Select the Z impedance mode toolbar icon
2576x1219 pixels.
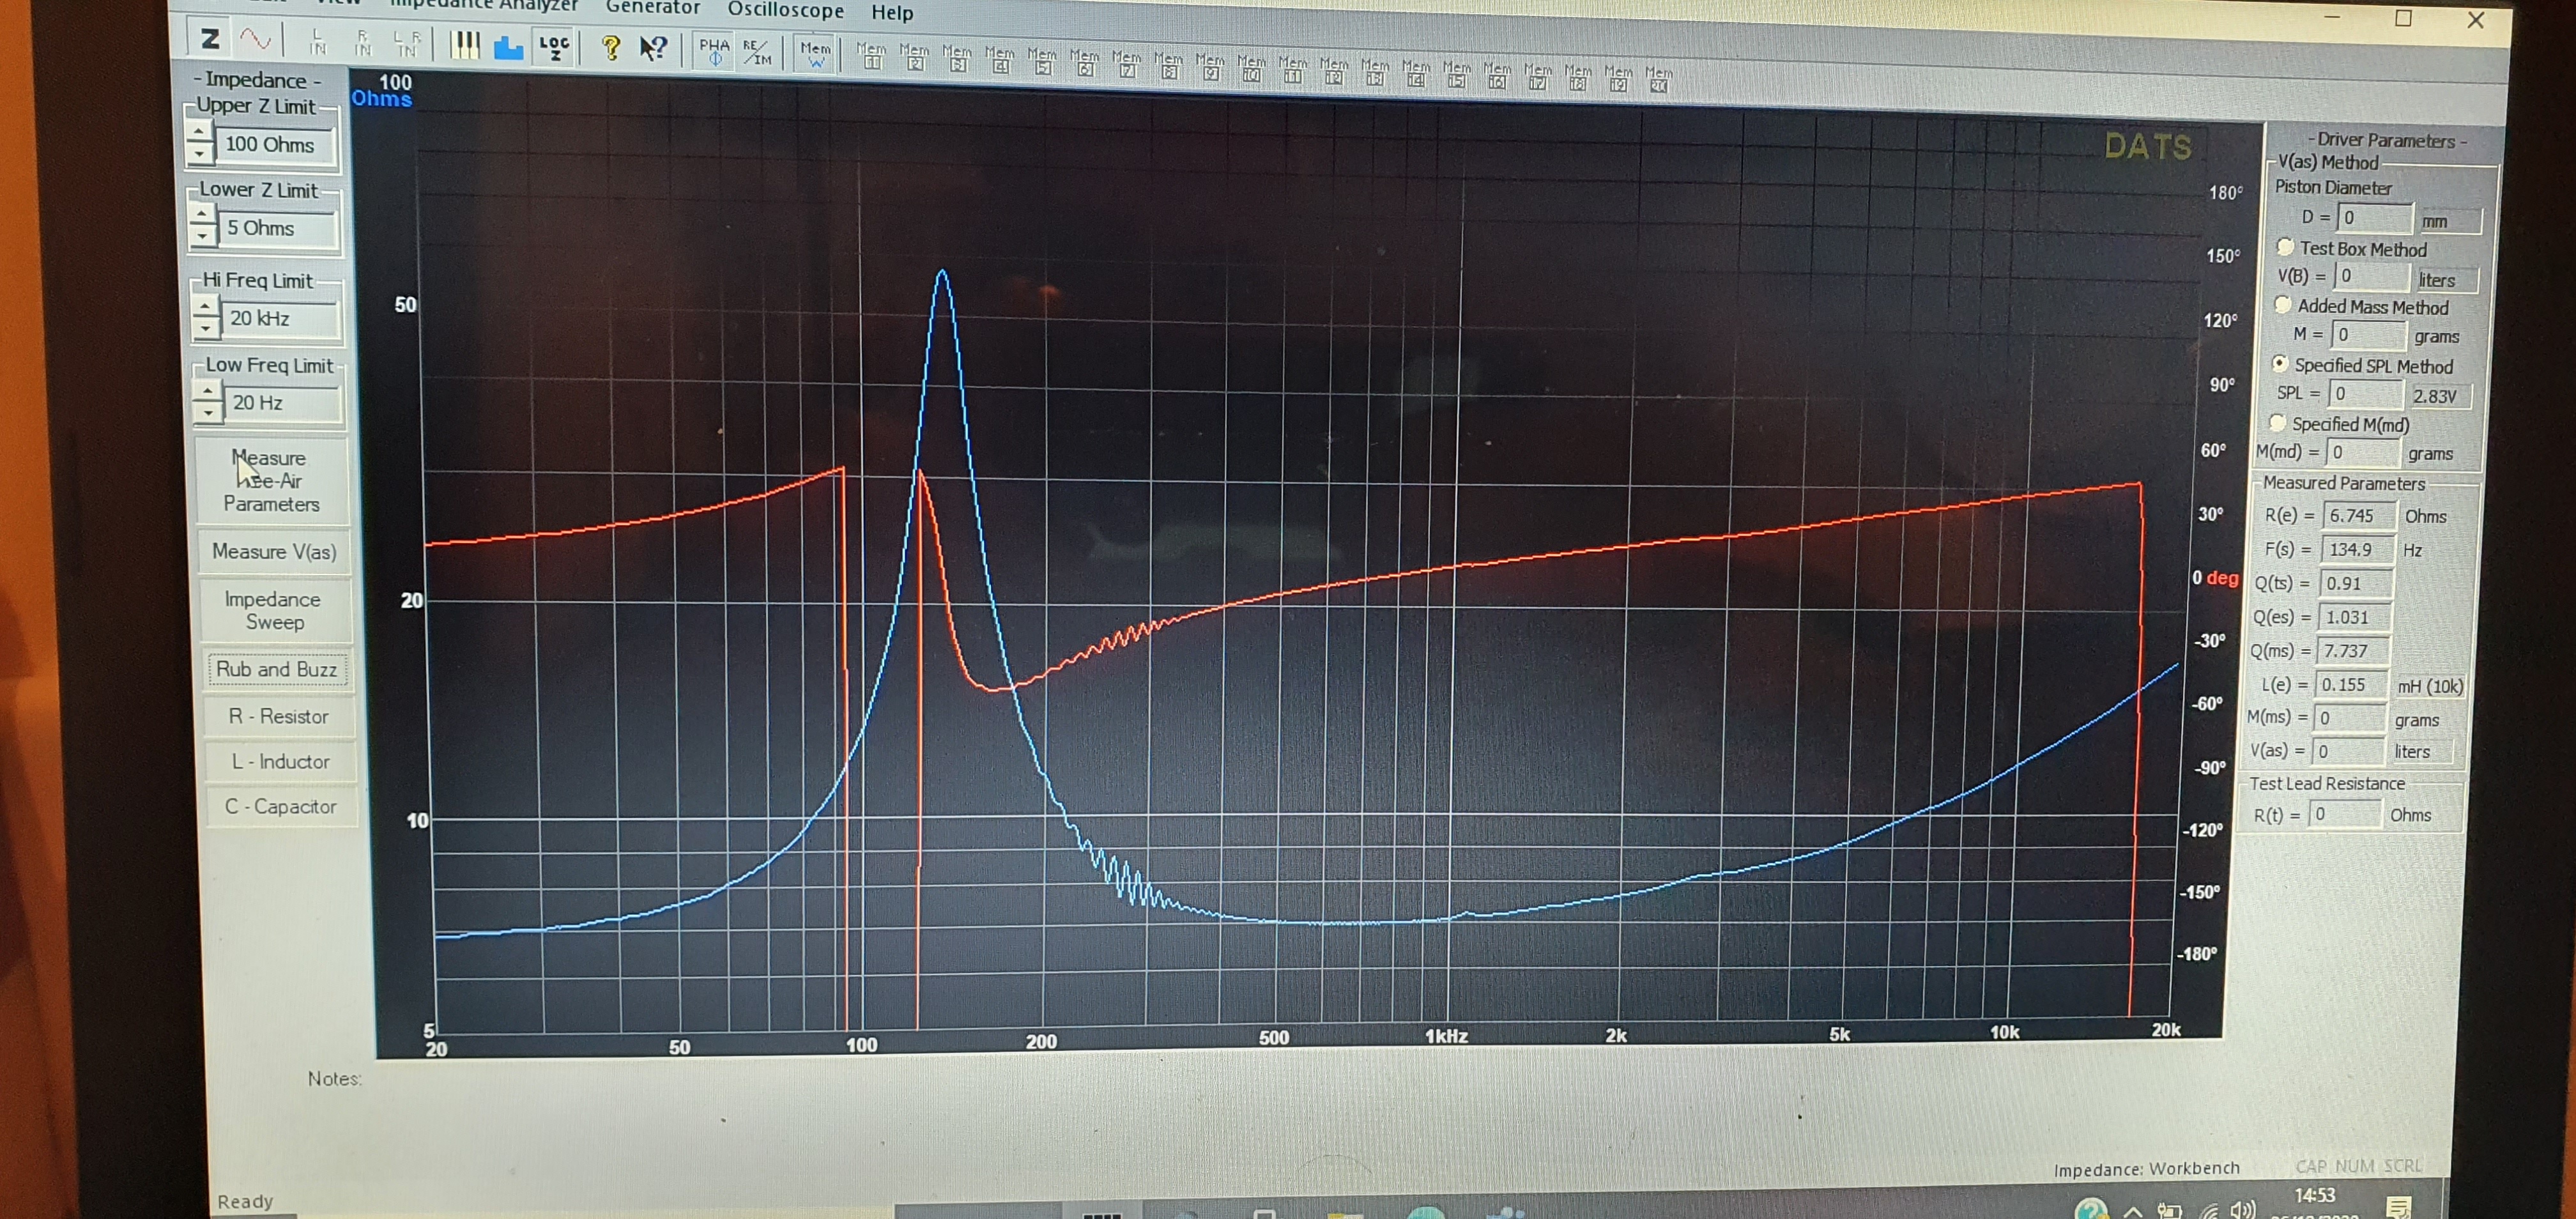pyautogui.click(x=210, y=39)
